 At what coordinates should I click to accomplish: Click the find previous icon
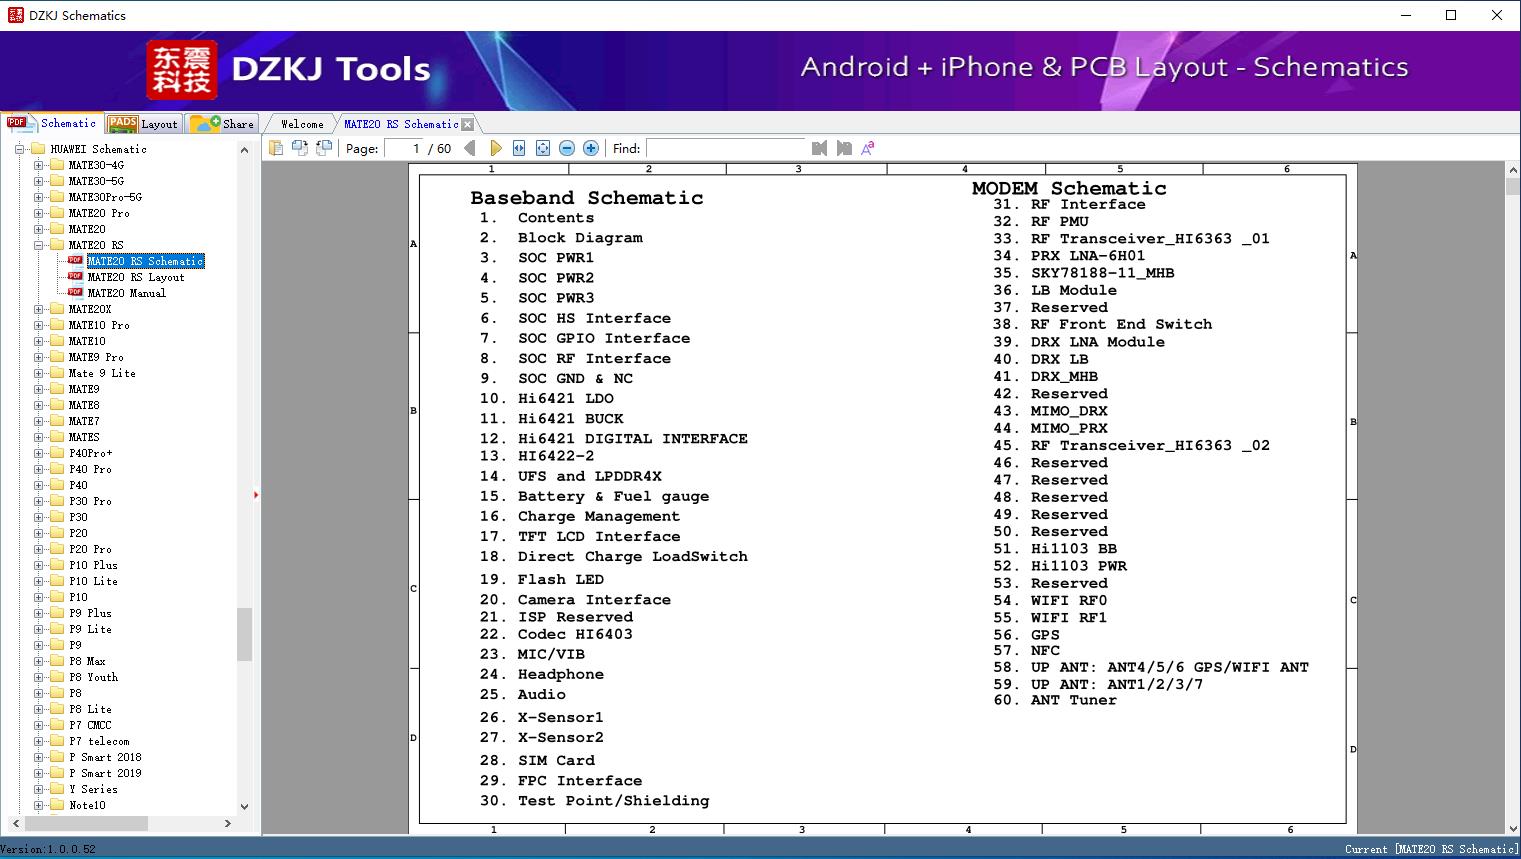[x=820, y=148]
